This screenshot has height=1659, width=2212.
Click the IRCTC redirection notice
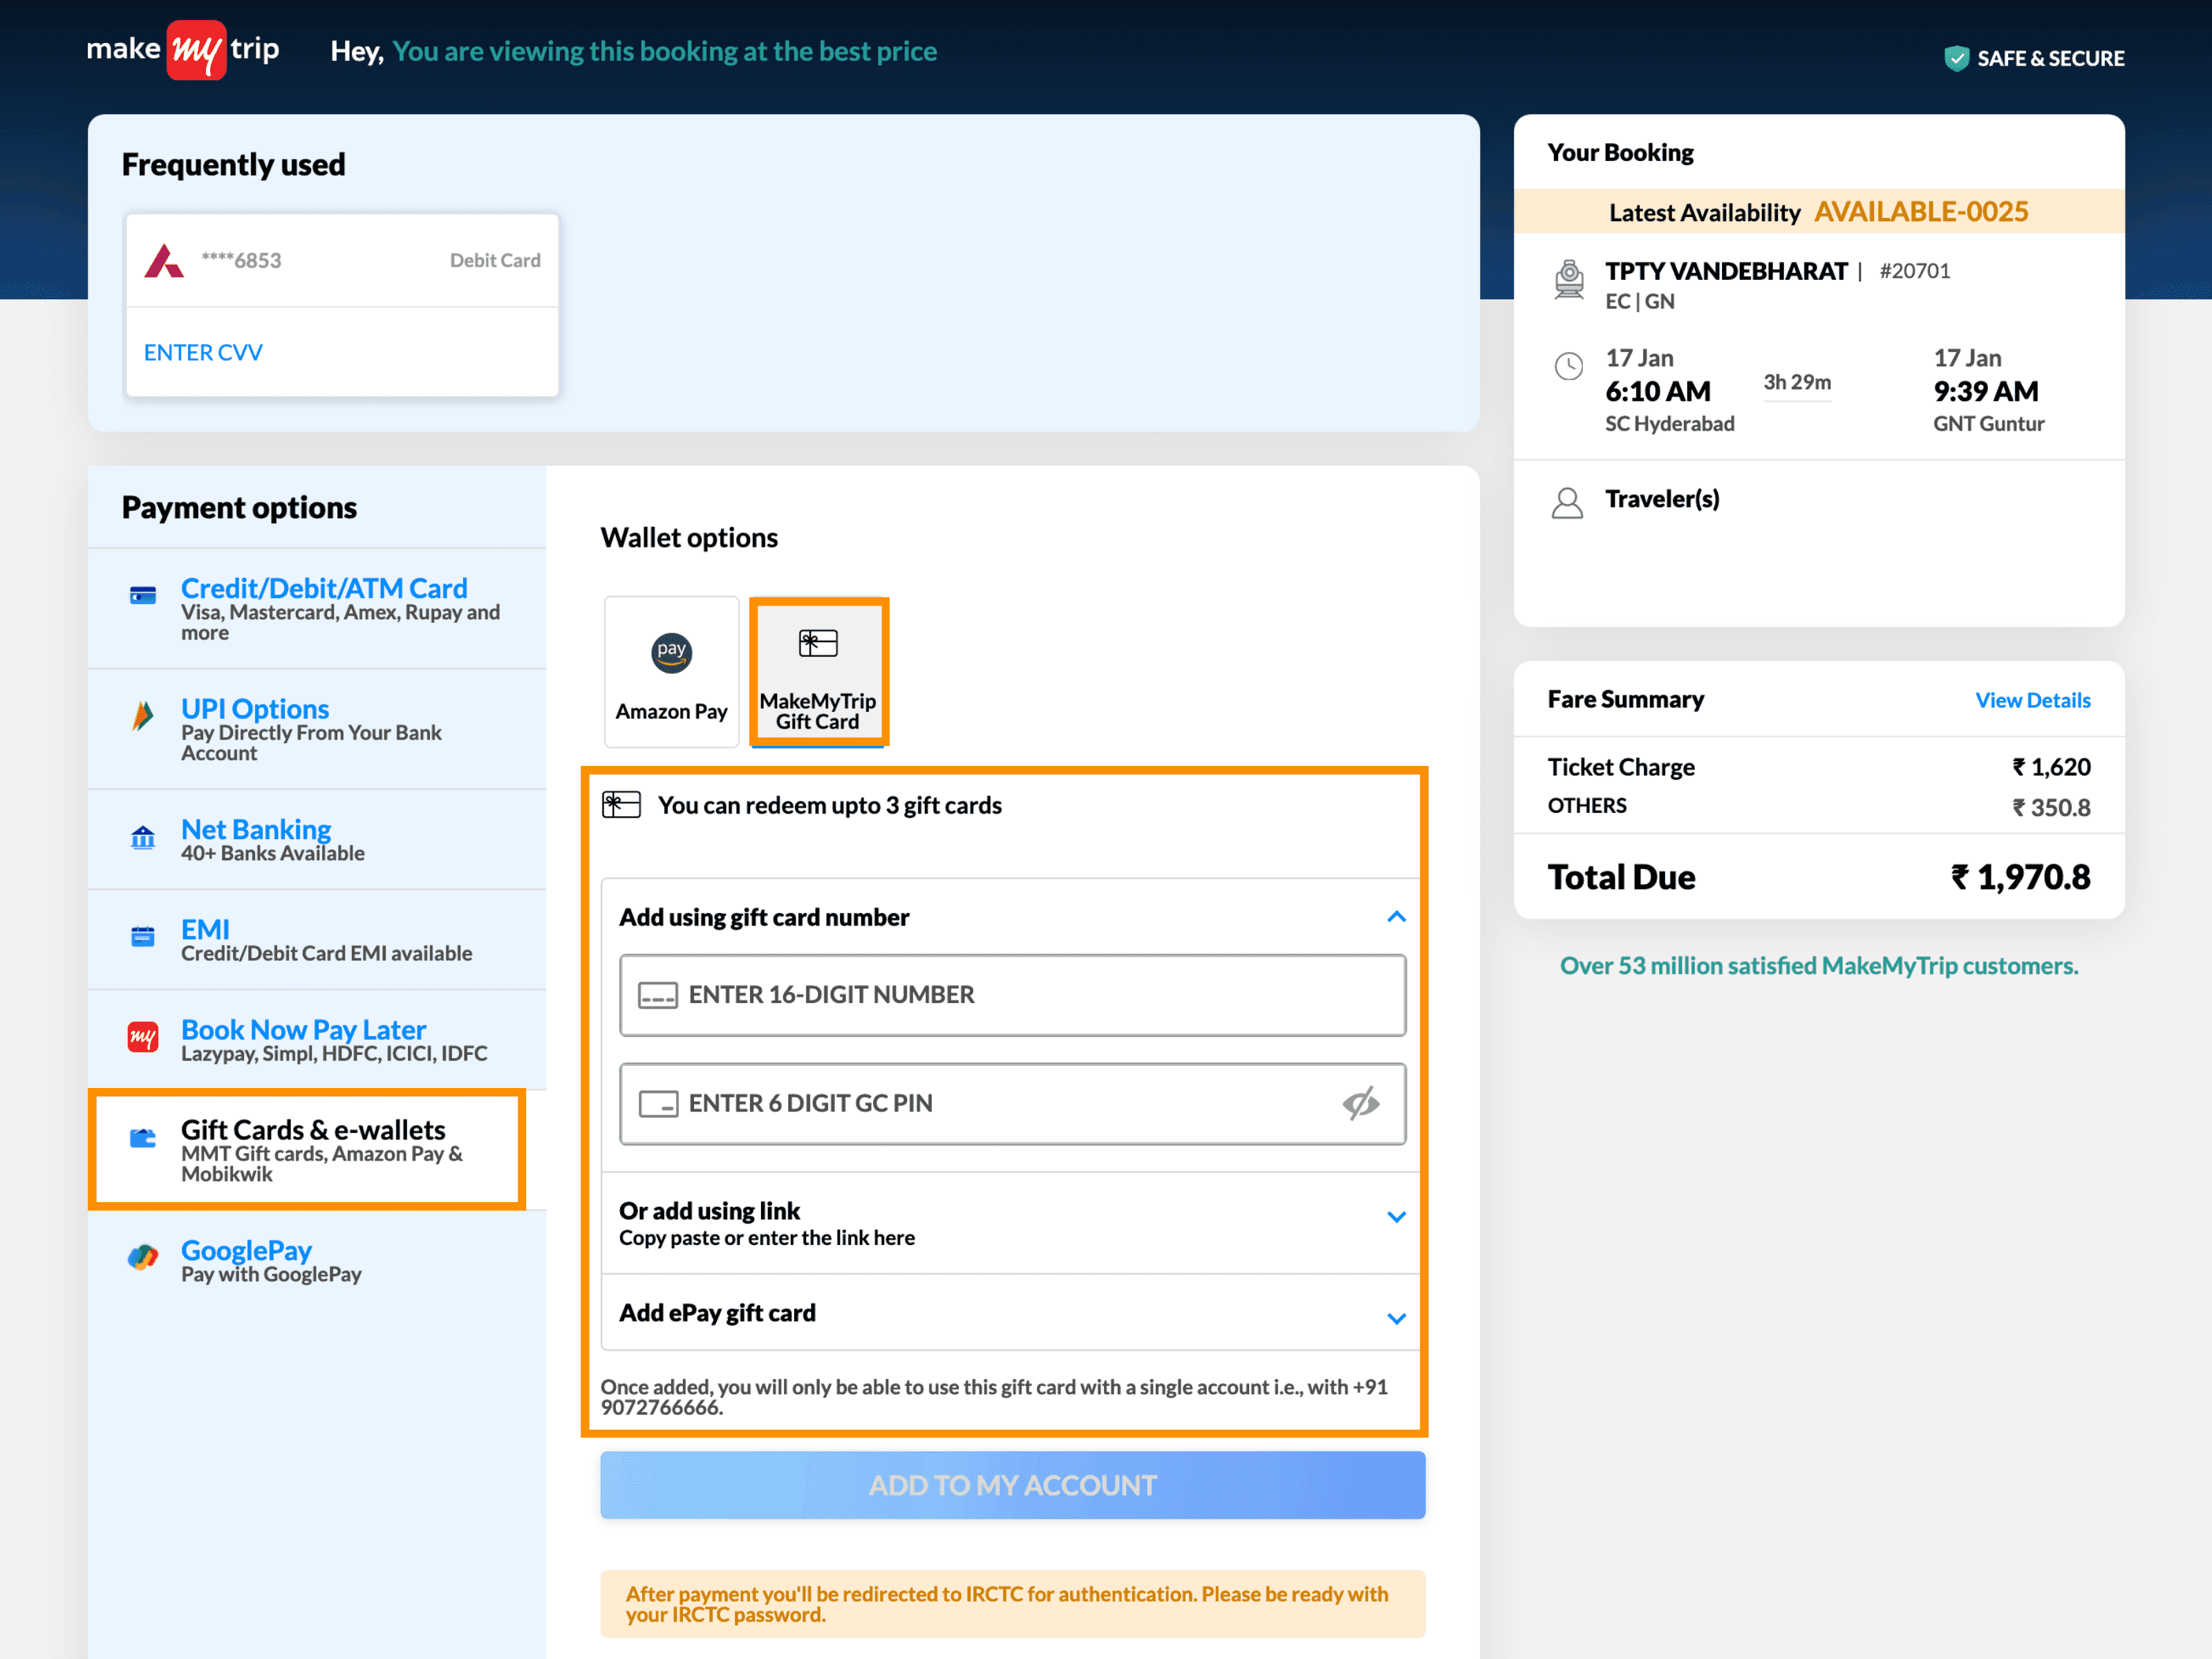click(x=1012, y=1604)
